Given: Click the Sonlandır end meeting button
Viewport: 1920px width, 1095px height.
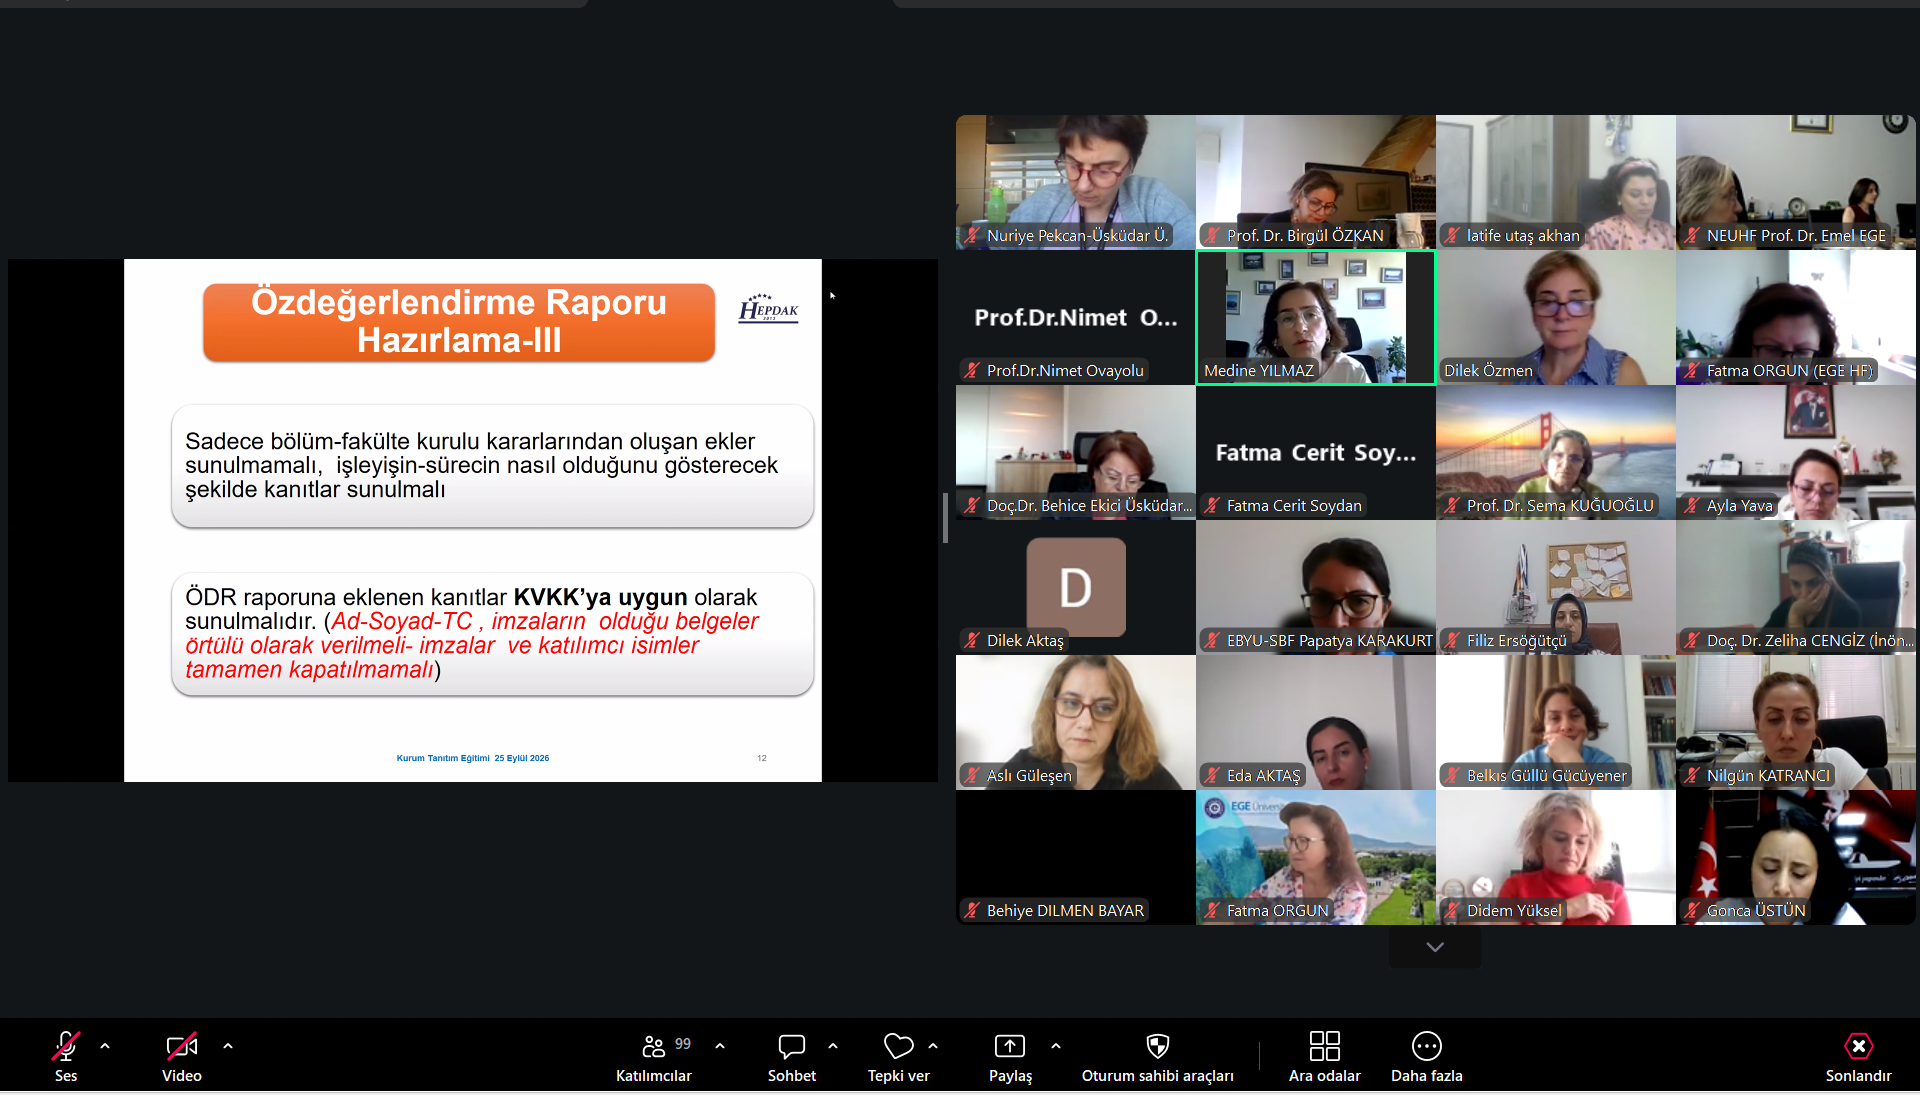Looking at the screenshot, I should point(1858,1056).
